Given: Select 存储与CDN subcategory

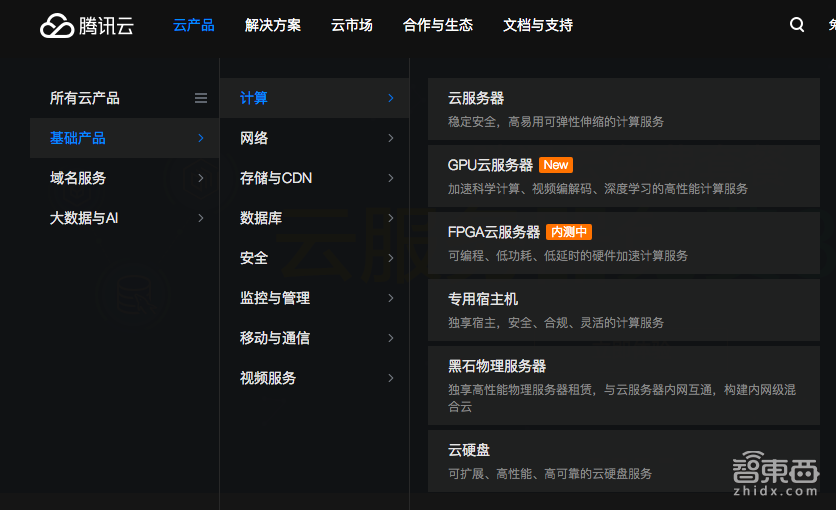Looking at the screenshot, I should [276, 178].
